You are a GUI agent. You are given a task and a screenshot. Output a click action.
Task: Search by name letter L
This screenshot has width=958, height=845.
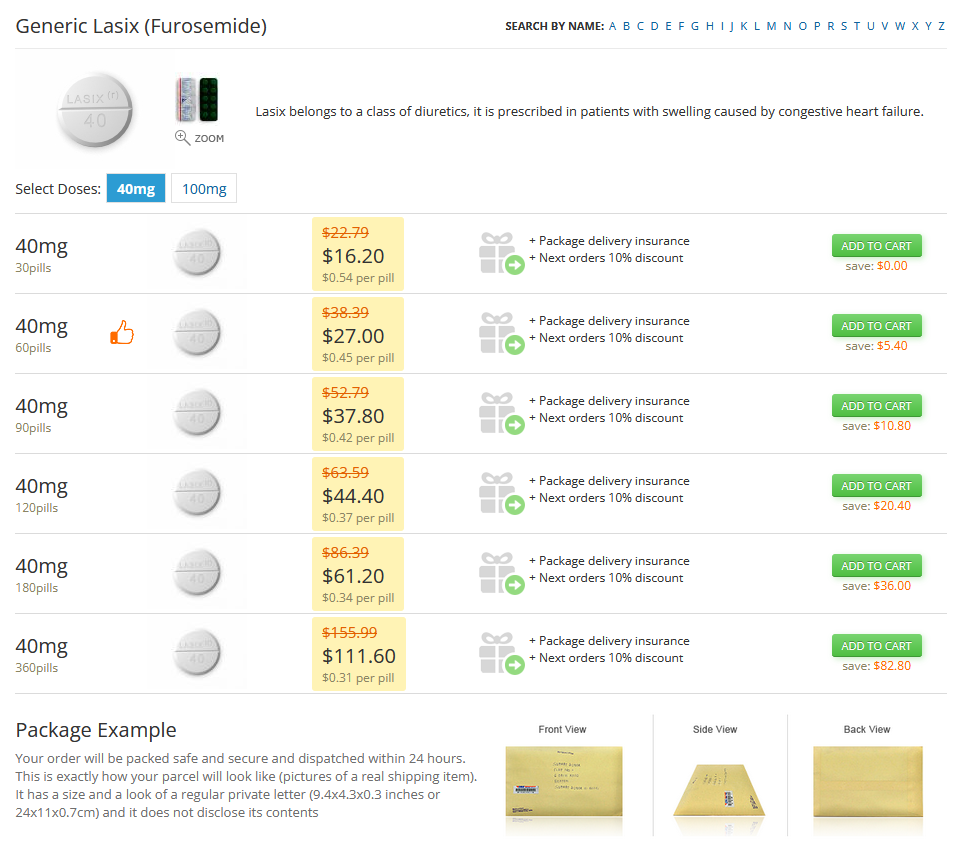pyautogui.click(x=757, y=26)
